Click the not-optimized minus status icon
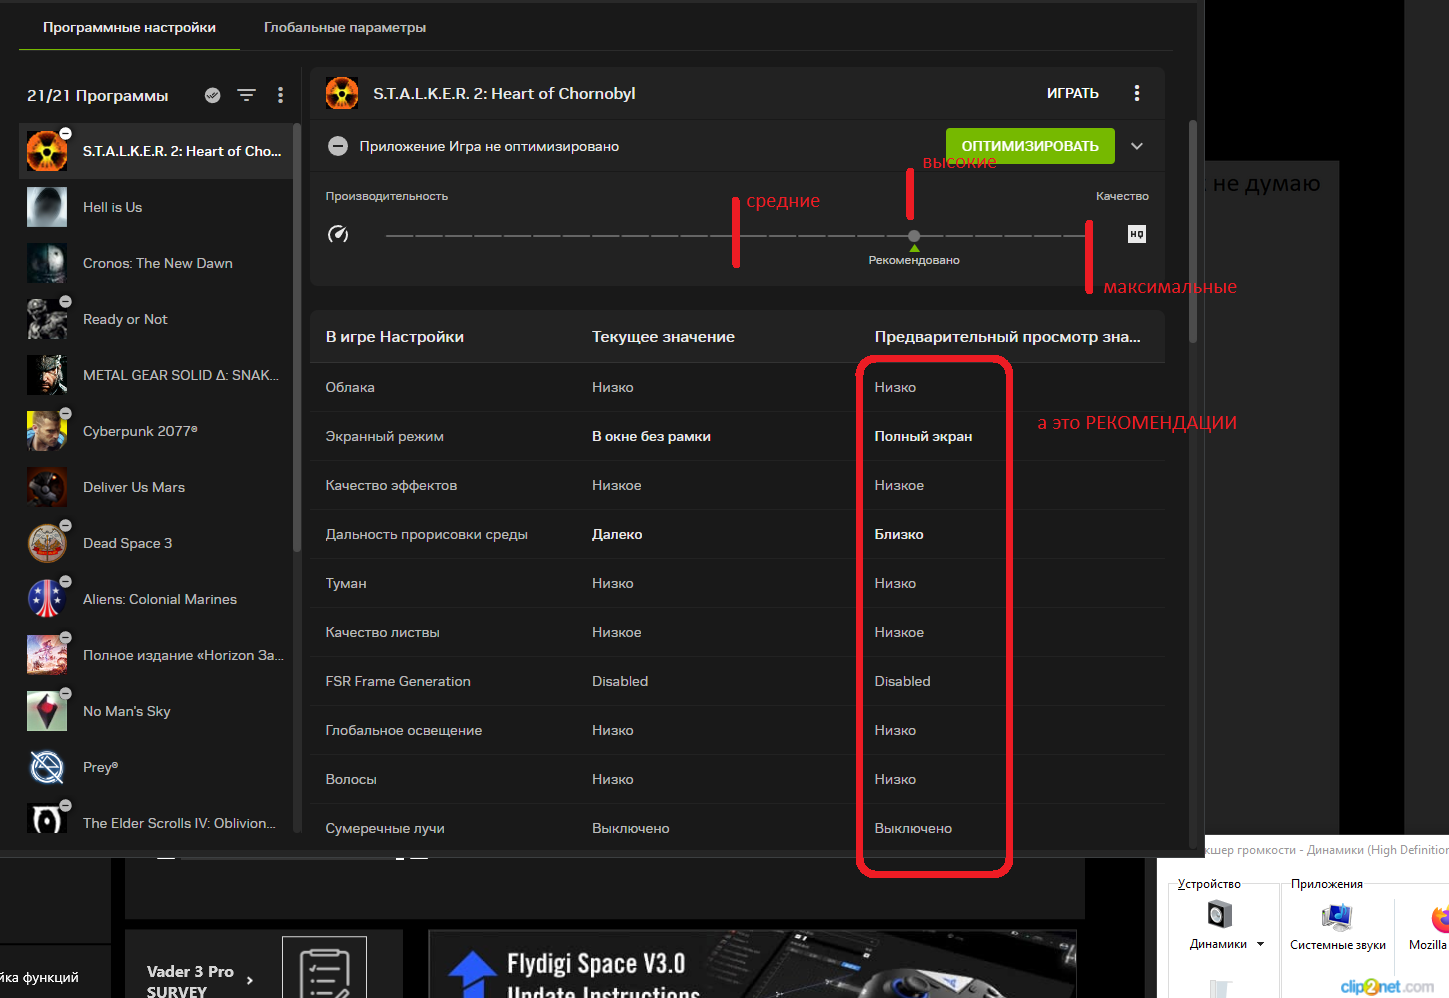The image size is (1449, 998). pyautogui.click(x=338, y=146)
